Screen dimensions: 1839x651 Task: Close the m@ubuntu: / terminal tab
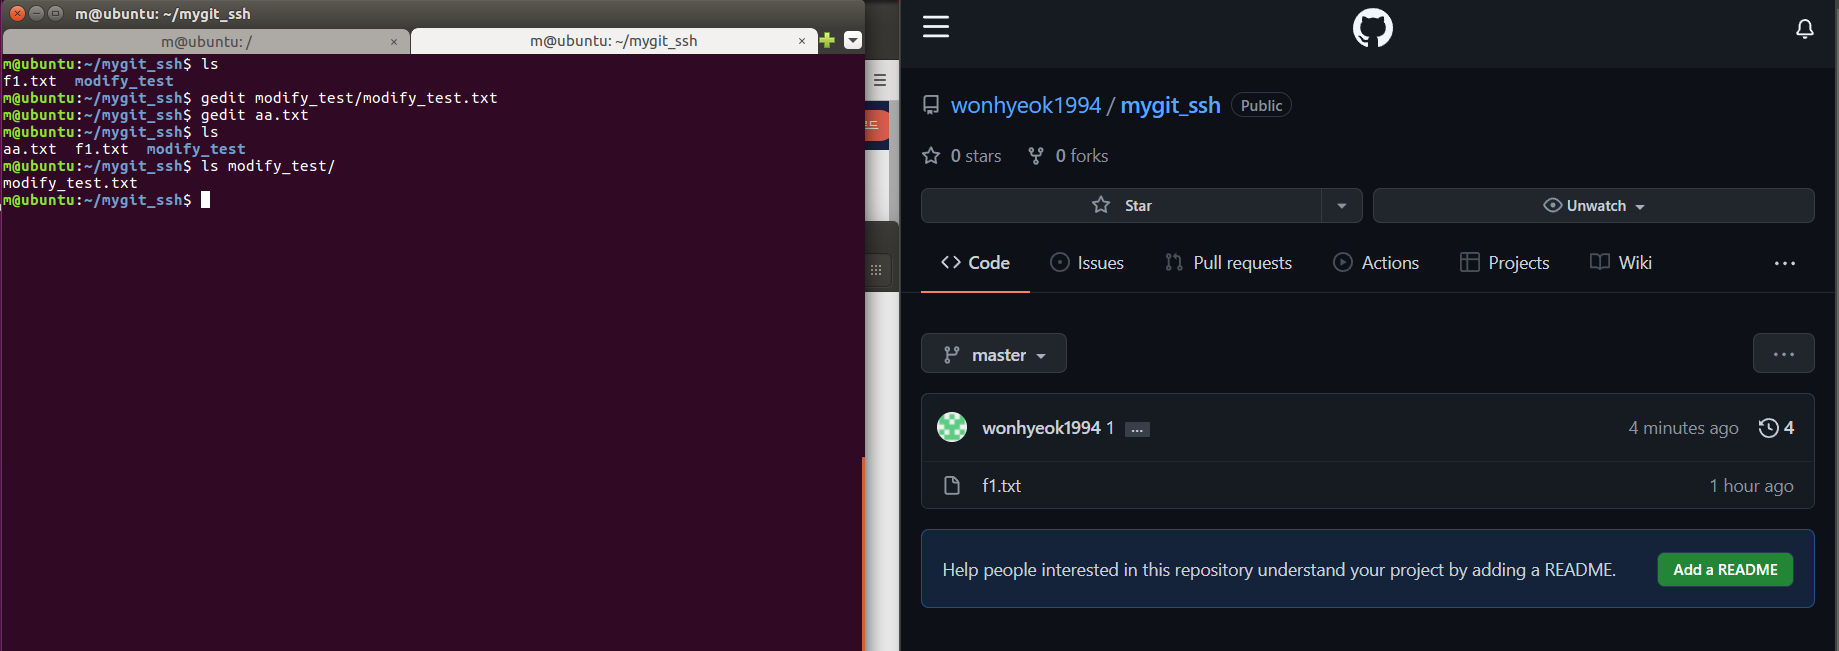394,42
